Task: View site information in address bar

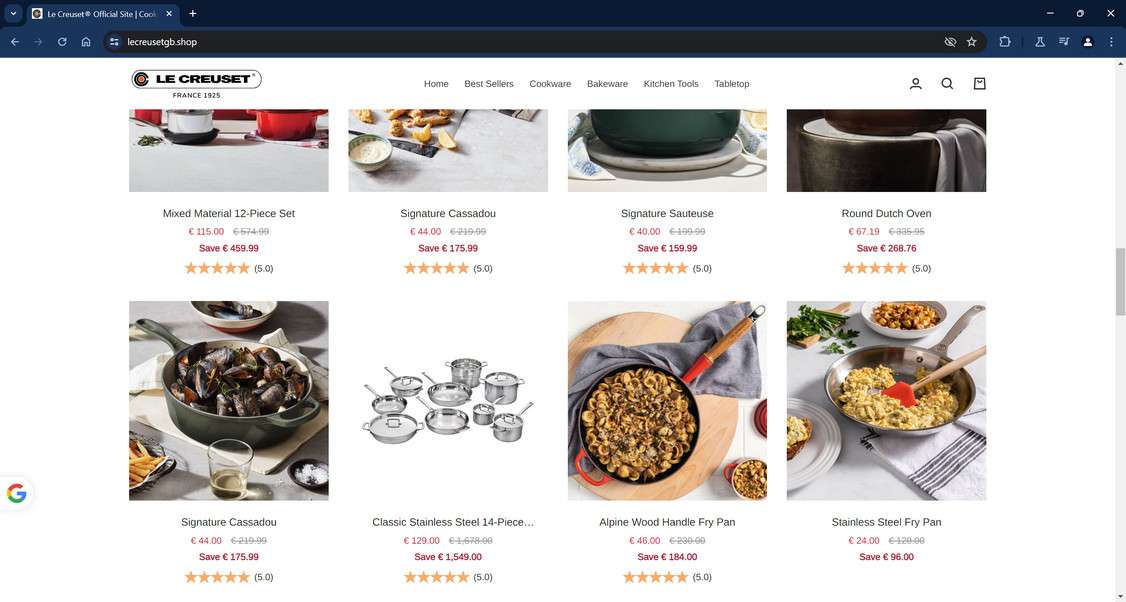Action: (114, 42)
